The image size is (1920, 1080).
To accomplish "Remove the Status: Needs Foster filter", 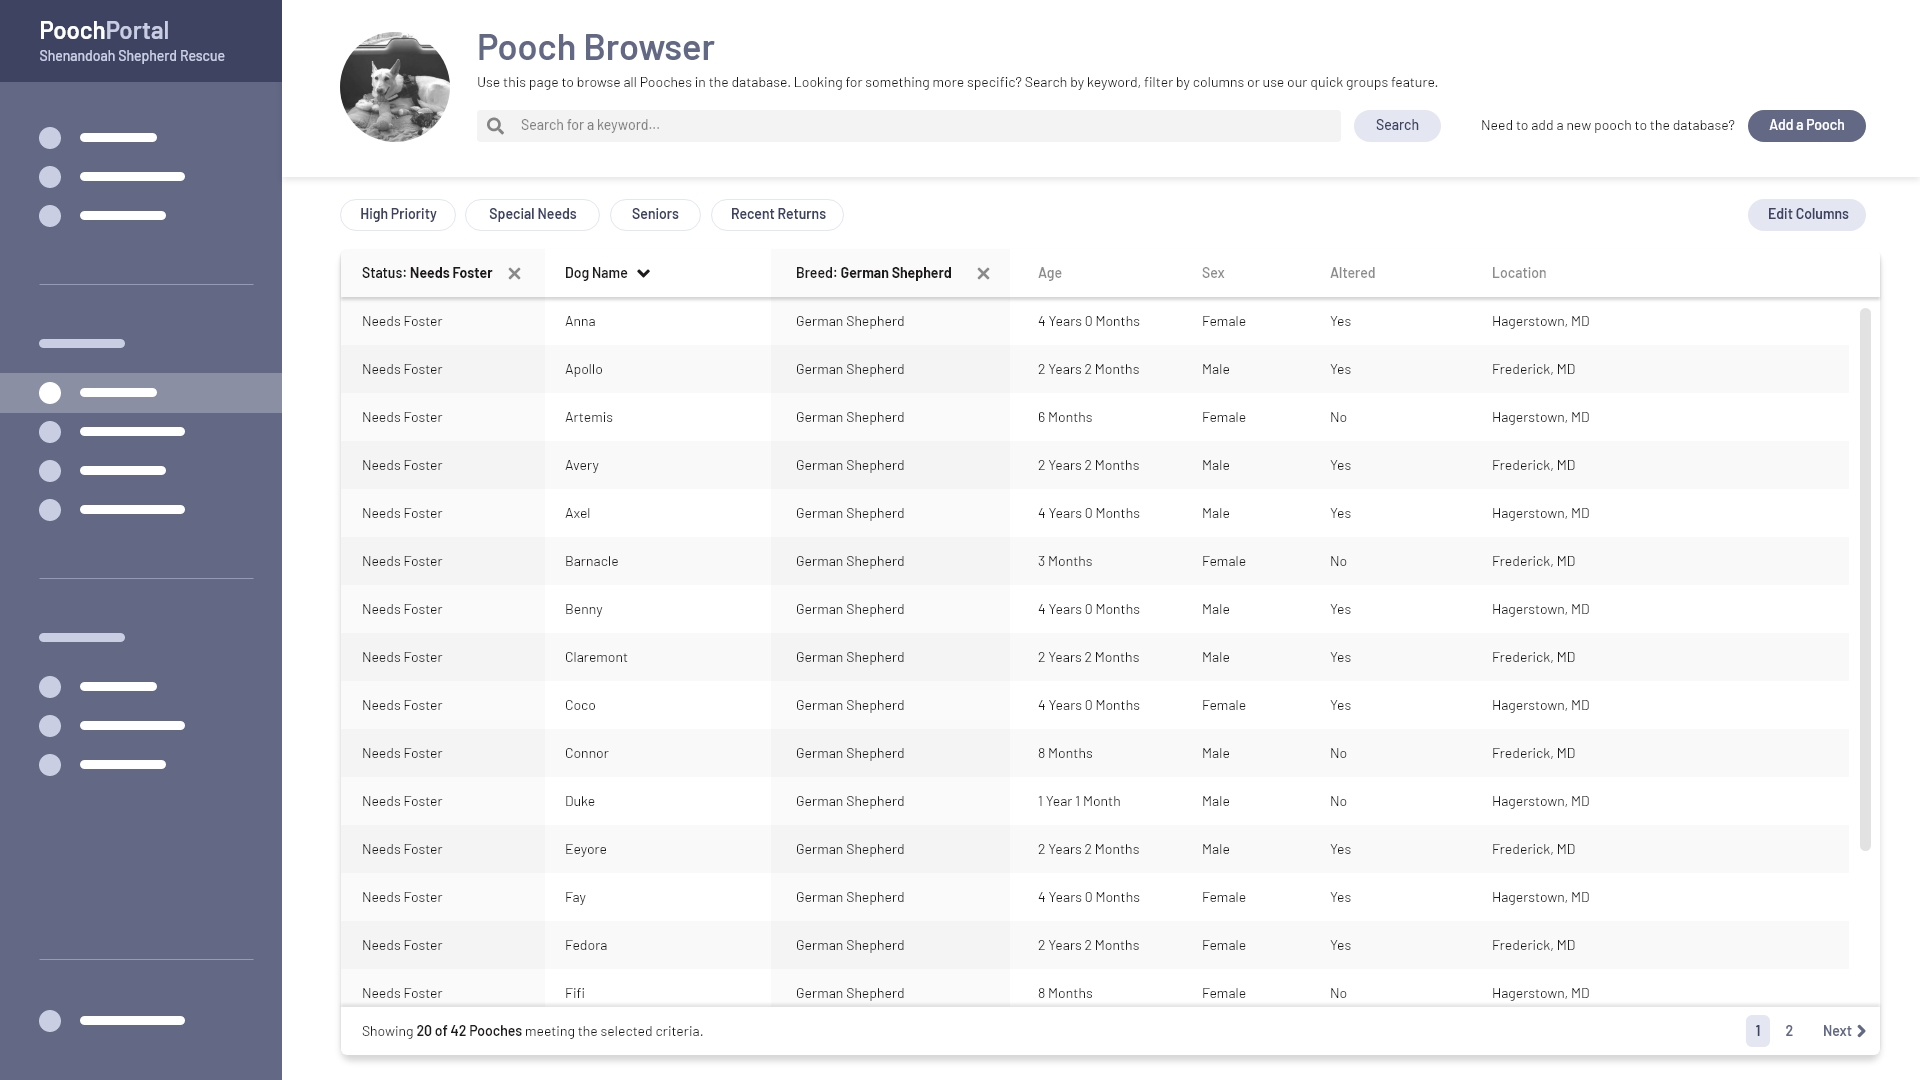I will pos(514,274).
